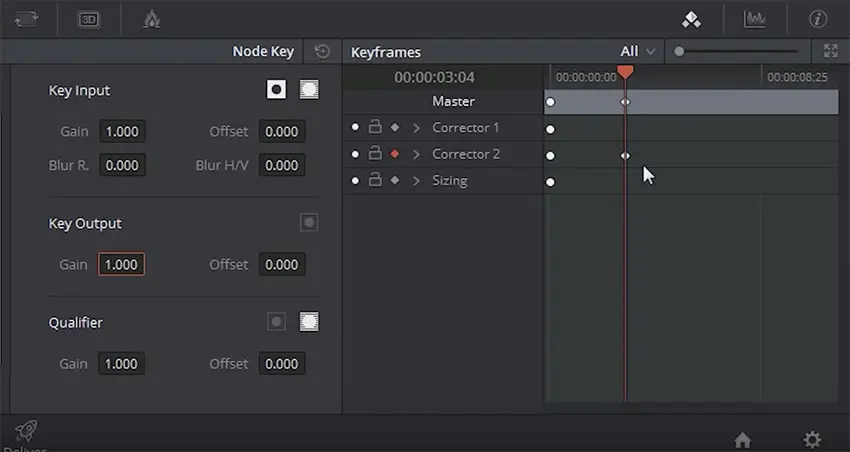Expand the Keyframes panel to full size
Viewport: 850px width, 452px height.
coord(830,51)
